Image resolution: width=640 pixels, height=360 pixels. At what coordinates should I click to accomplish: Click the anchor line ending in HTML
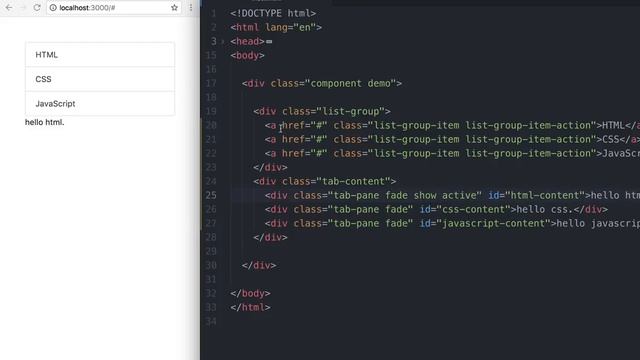452,125
